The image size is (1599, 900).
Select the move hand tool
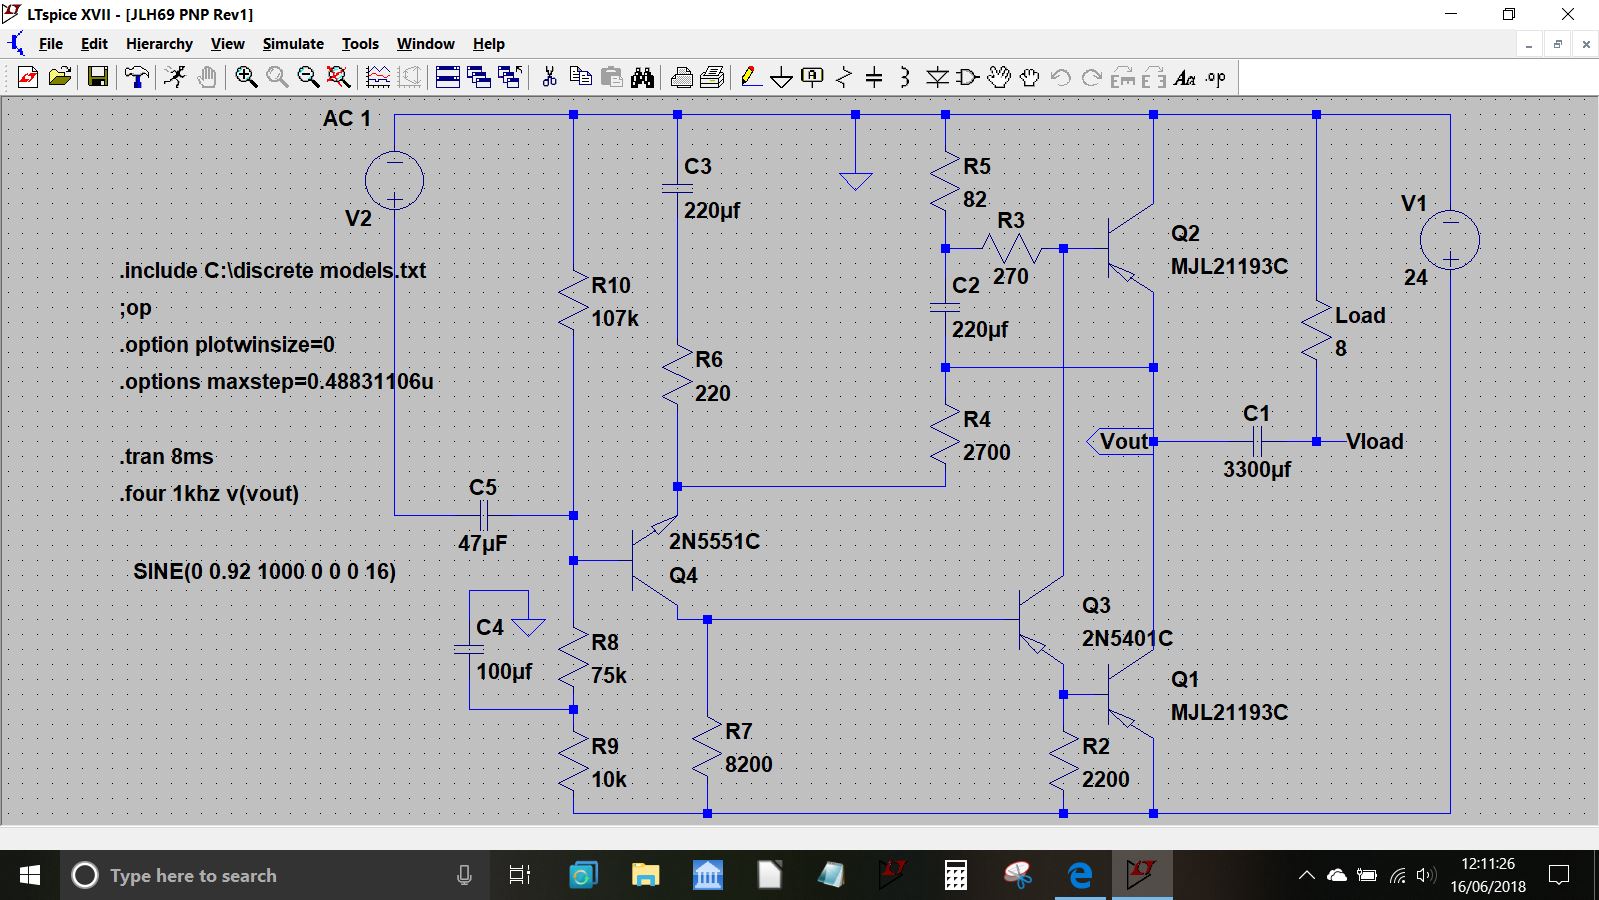coord(999,77)
